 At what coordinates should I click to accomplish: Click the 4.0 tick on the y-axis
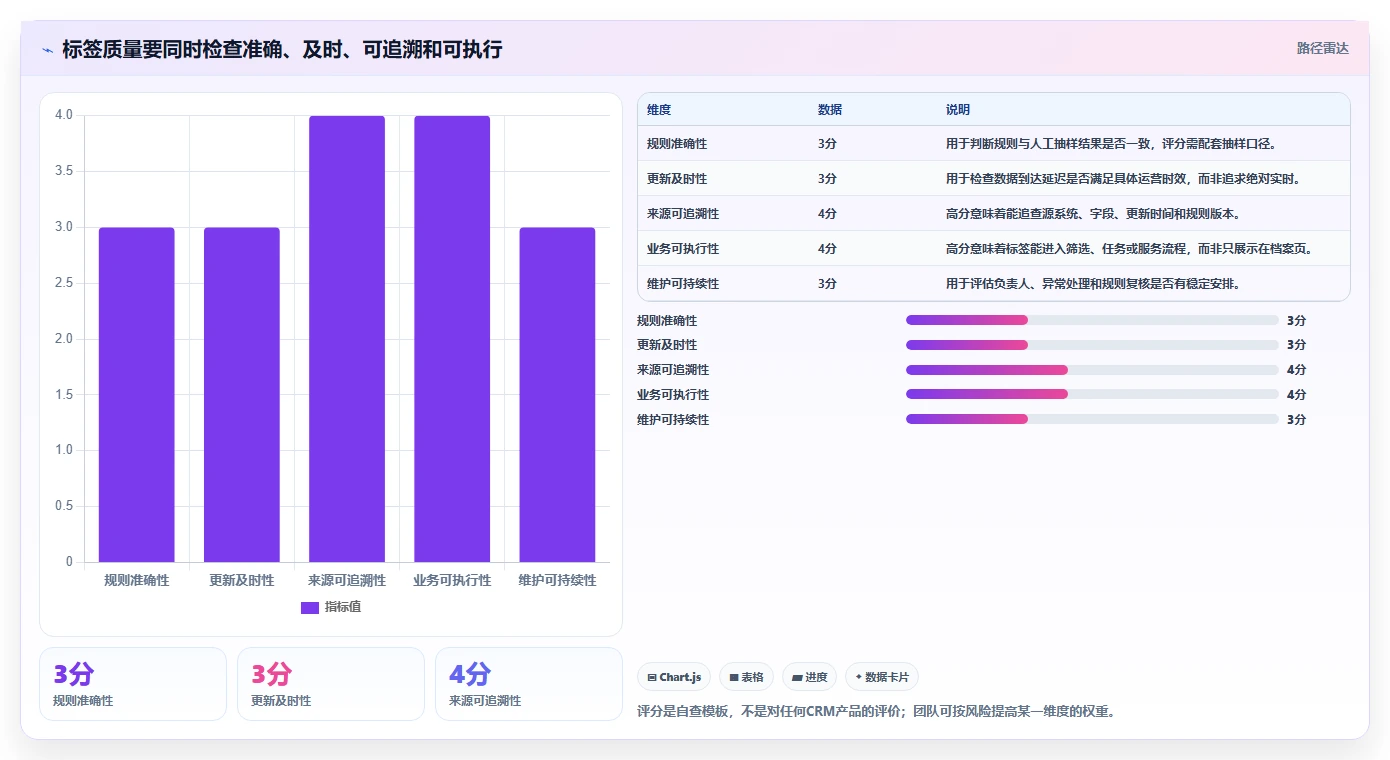64,115
